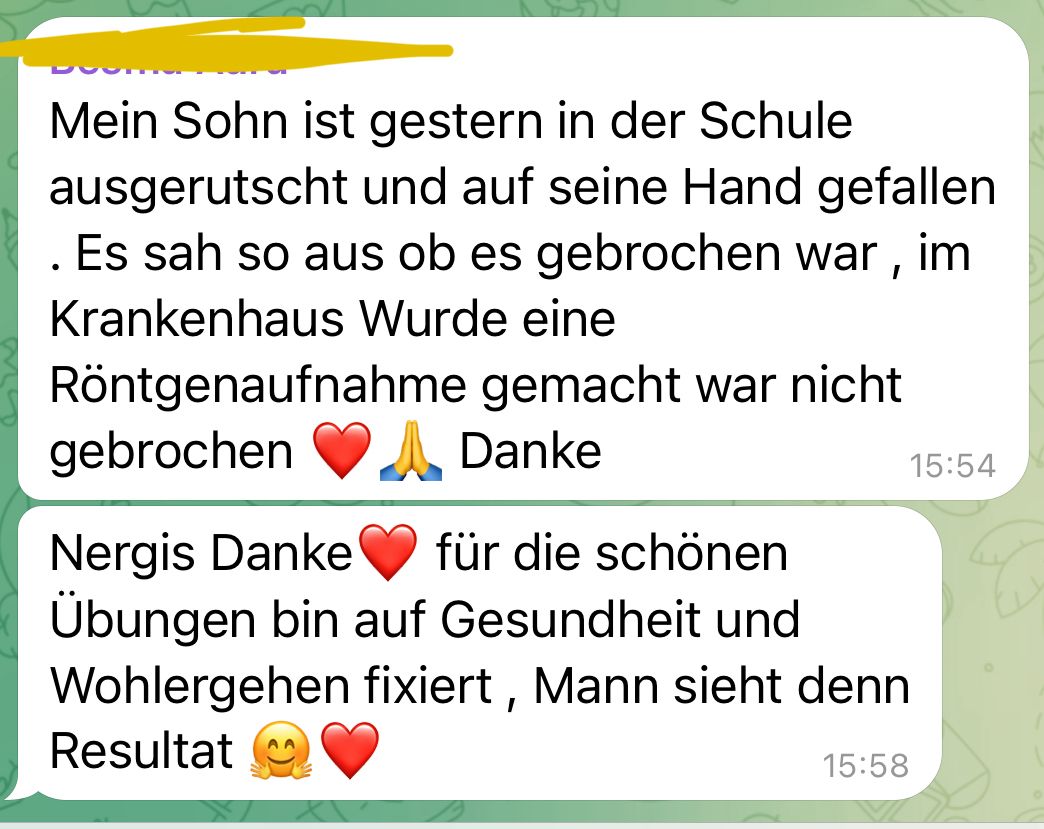Click the yellow scribble covering the name
Screen dimensions: 1044x829
[226, 43]
